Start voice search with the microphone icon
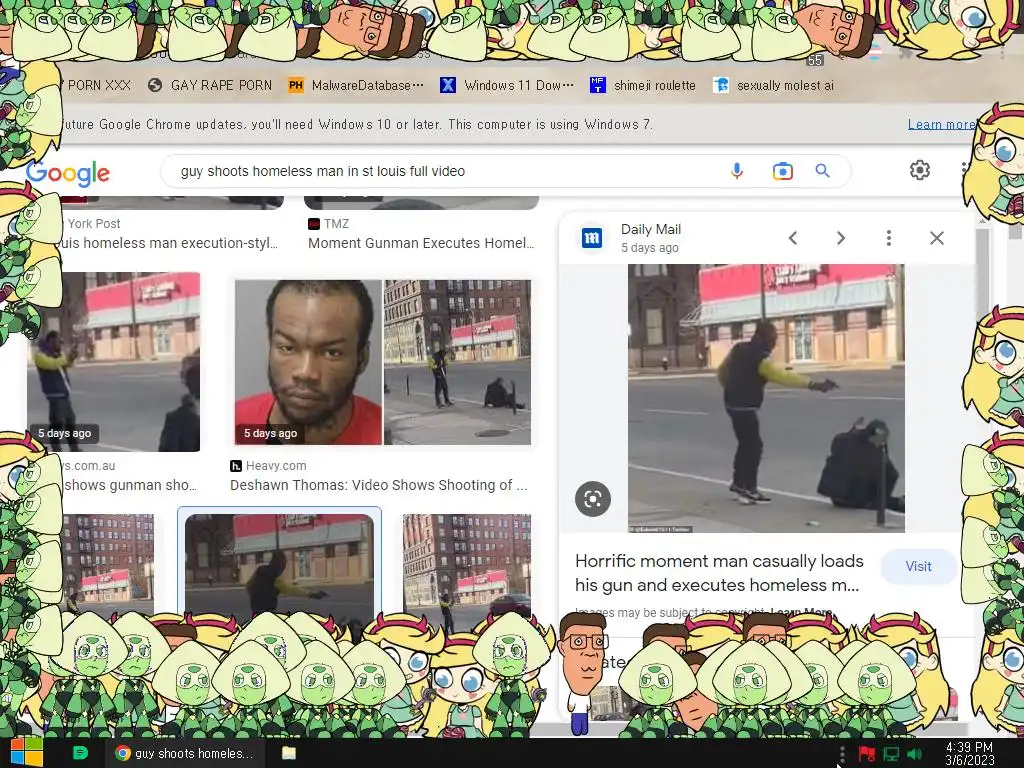This screenshot has width=1024, height=768. point(737,171)
